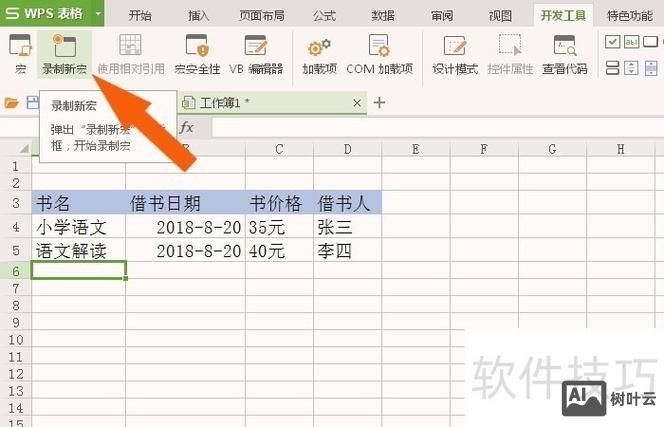
Task: Click into the formula bar input
Action: 438,127
